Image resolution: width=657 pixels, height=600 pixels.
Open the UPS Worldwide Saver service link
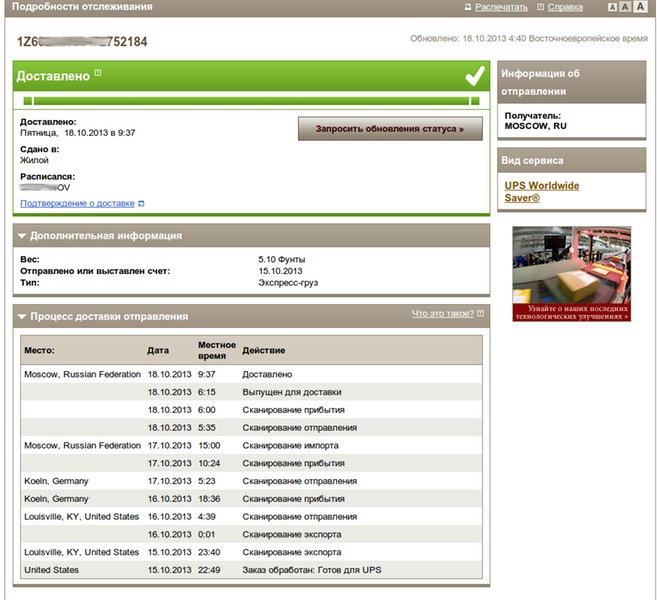point(542,191)
